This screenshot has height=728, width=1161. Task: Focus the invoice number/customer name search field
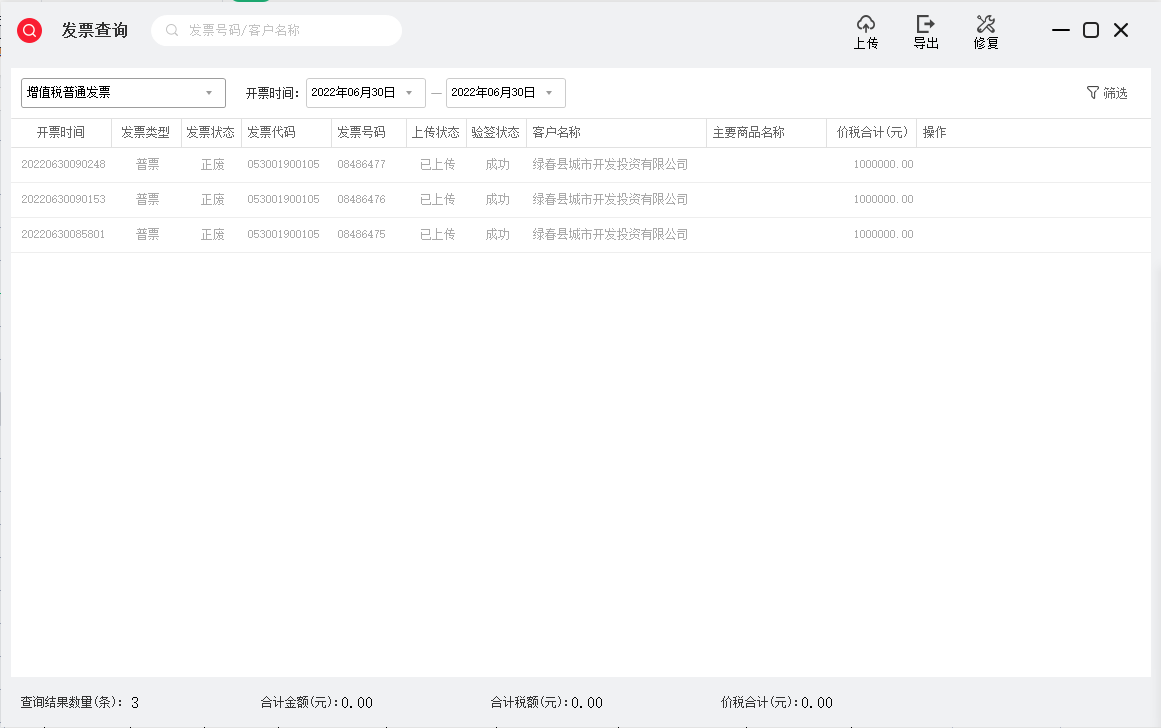tap(285, 31)
